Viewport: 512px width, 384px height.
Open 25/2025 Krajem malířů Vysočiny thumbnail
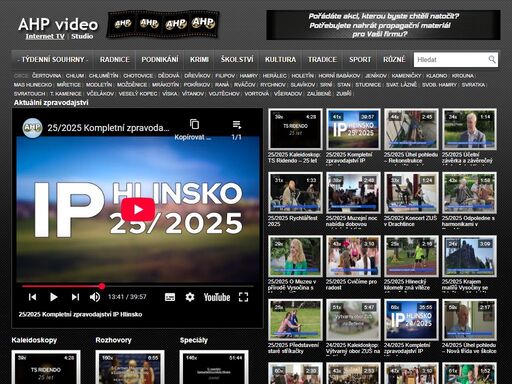pyautogui.click(x=469, y=256)
